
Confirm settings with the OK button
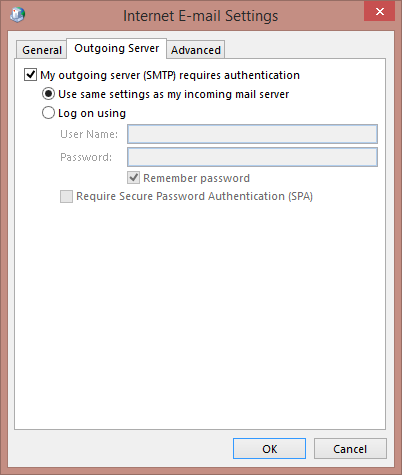pyautogui.click(x=269, y=449)
